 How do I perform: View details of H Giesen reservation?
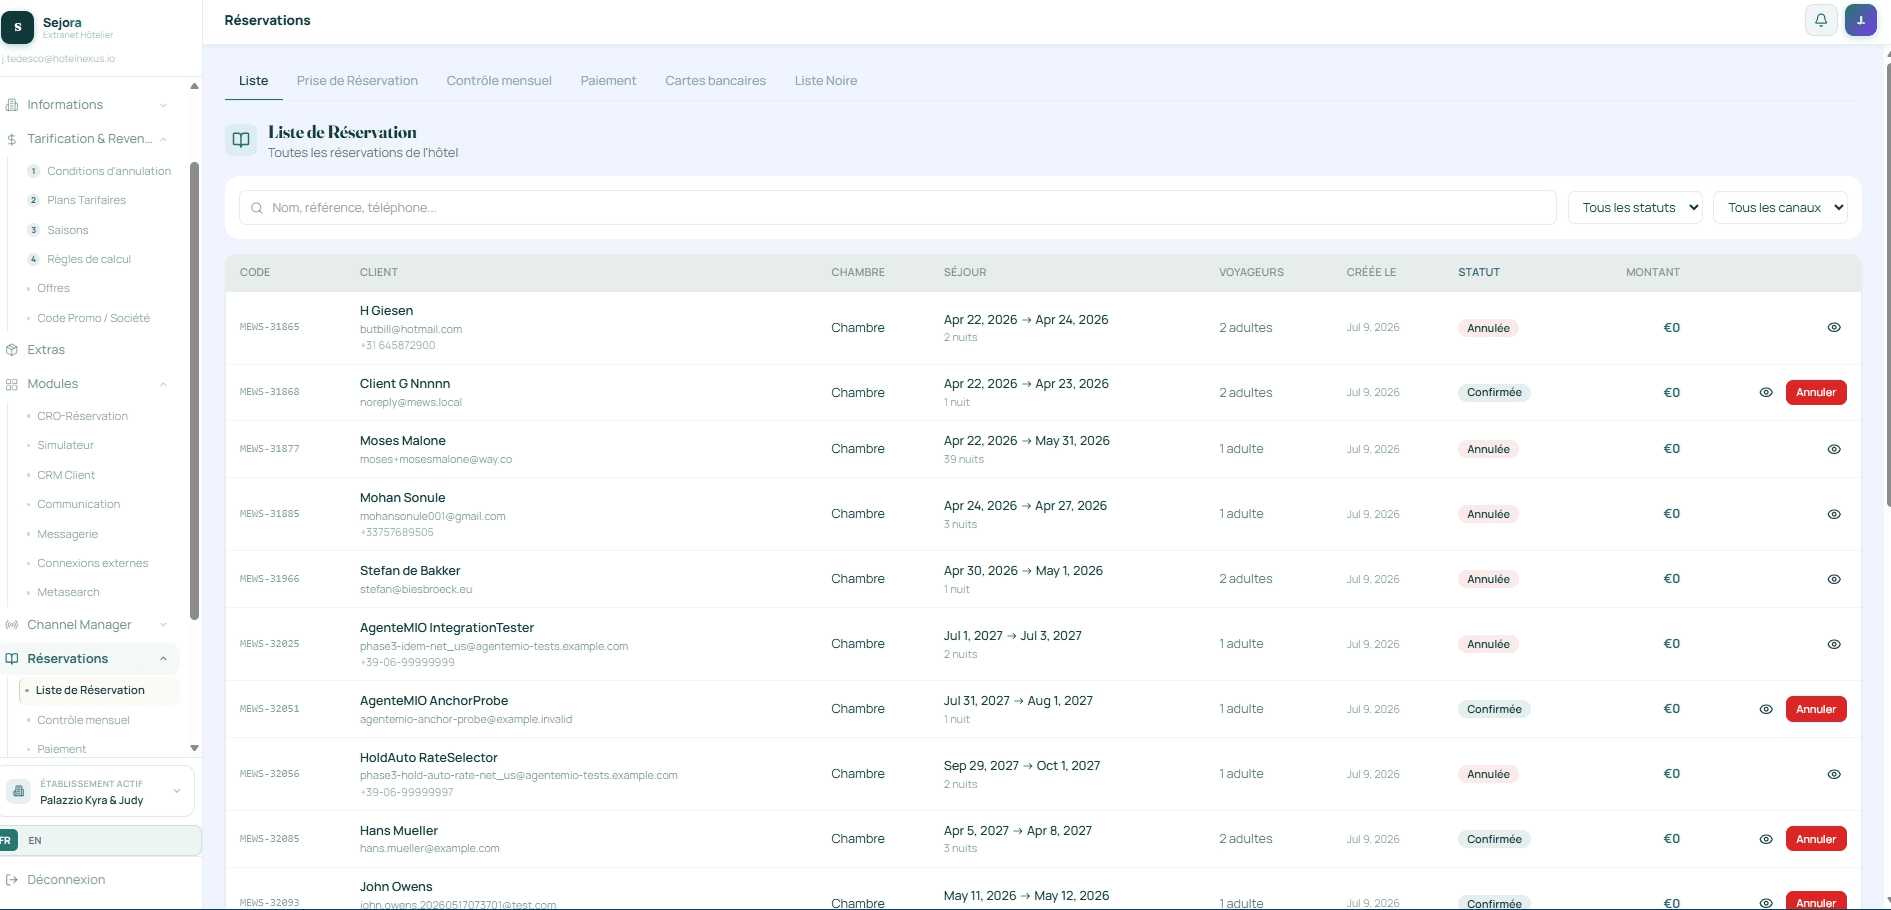[x=1834, y=328]
